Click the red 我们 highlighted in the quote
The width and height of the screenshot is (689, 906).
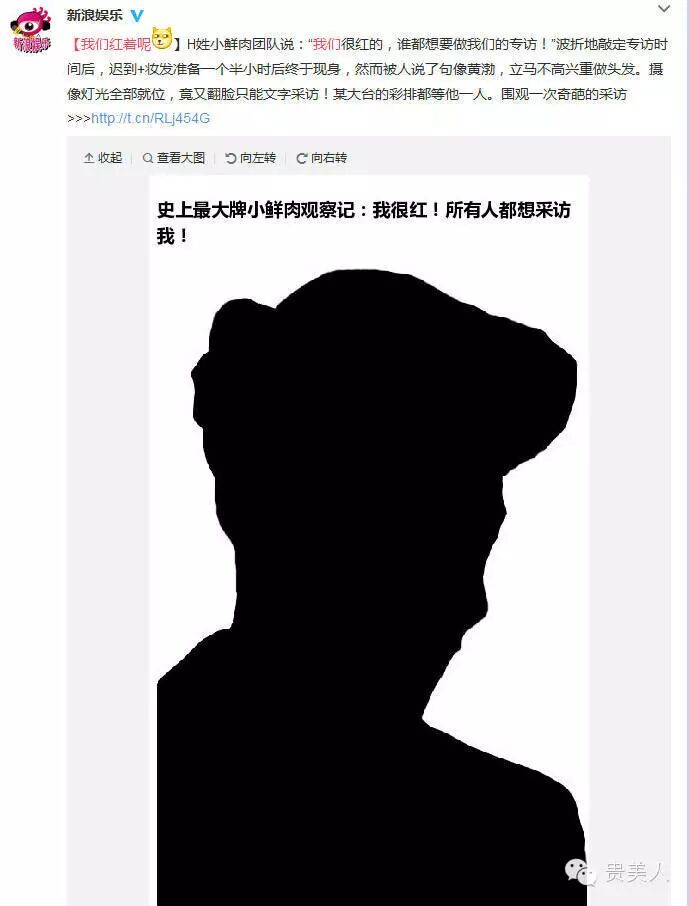[327, 44]
